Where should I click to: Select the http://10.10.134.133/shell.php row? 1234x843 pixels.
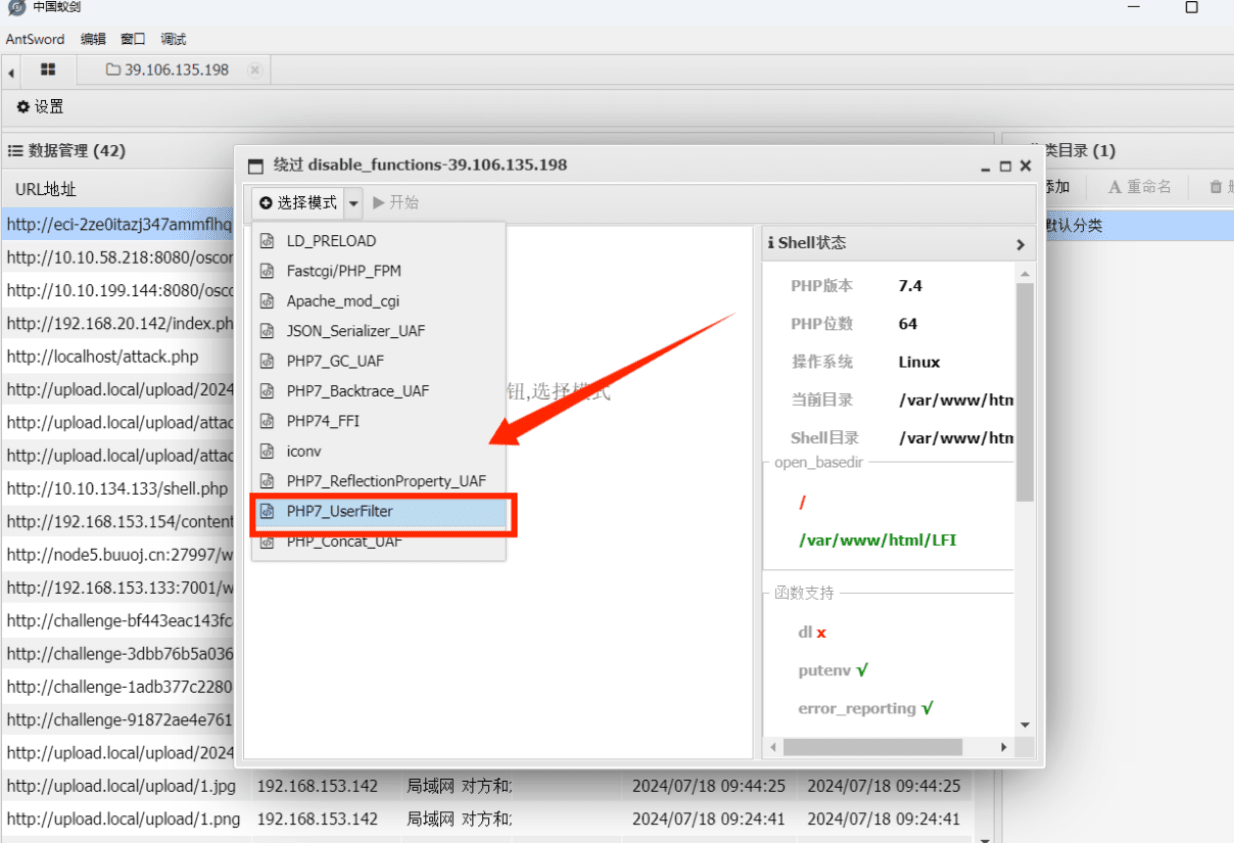point(118,489)
